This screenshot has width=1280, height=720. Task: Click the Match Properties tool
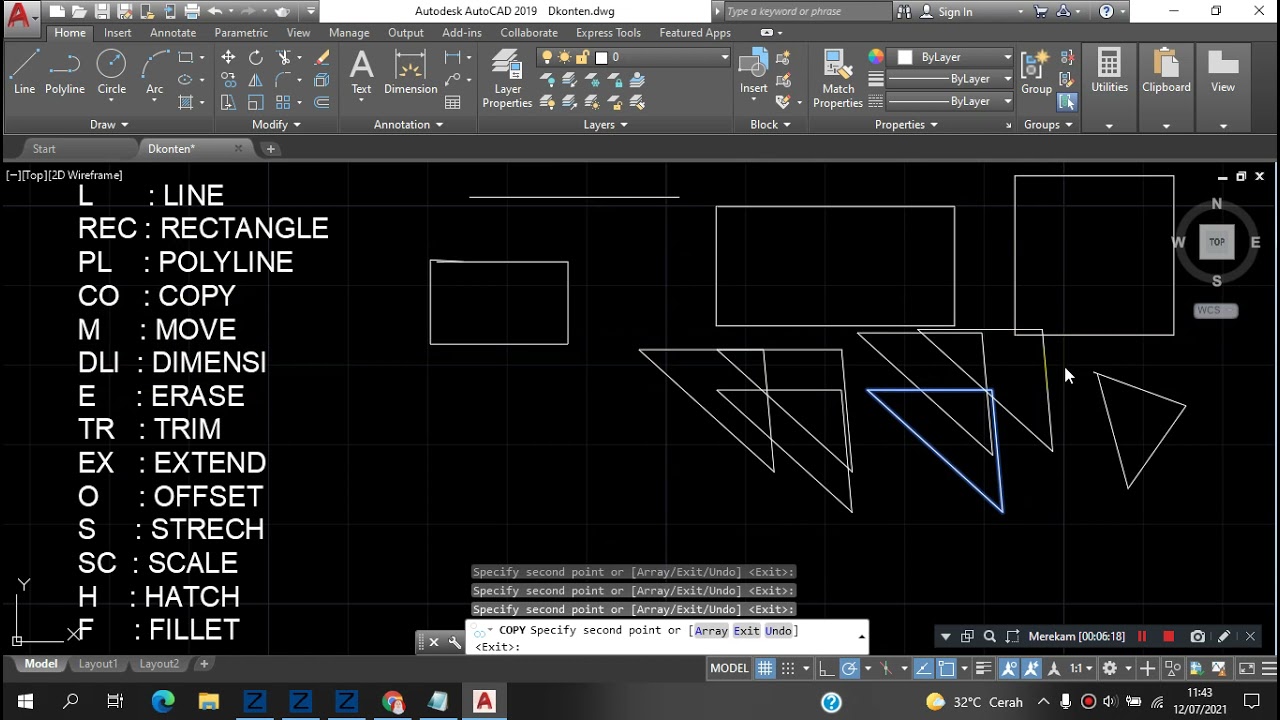(x=838, y=80)
